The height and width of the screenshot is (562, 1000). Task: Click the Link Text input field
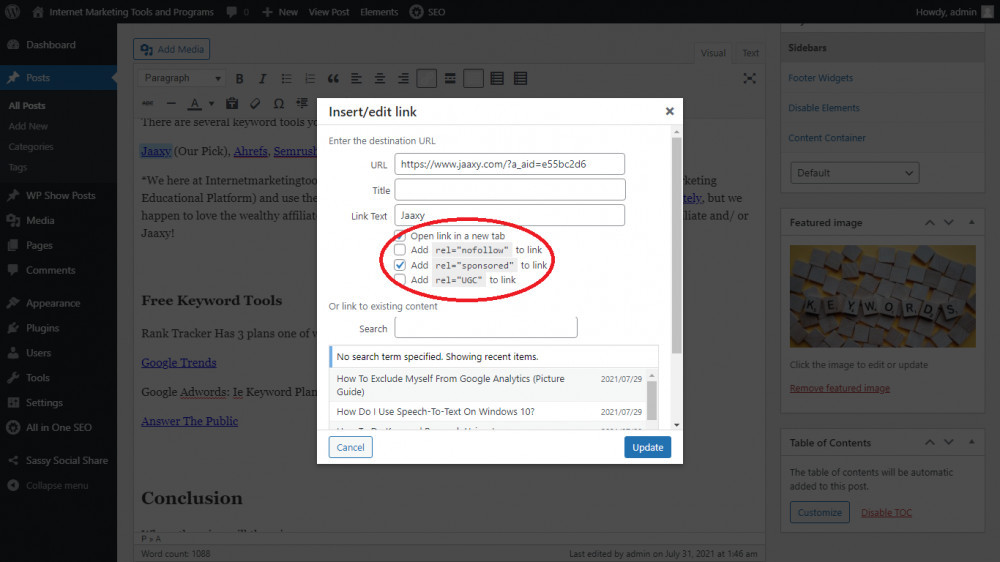coord(510,216)
